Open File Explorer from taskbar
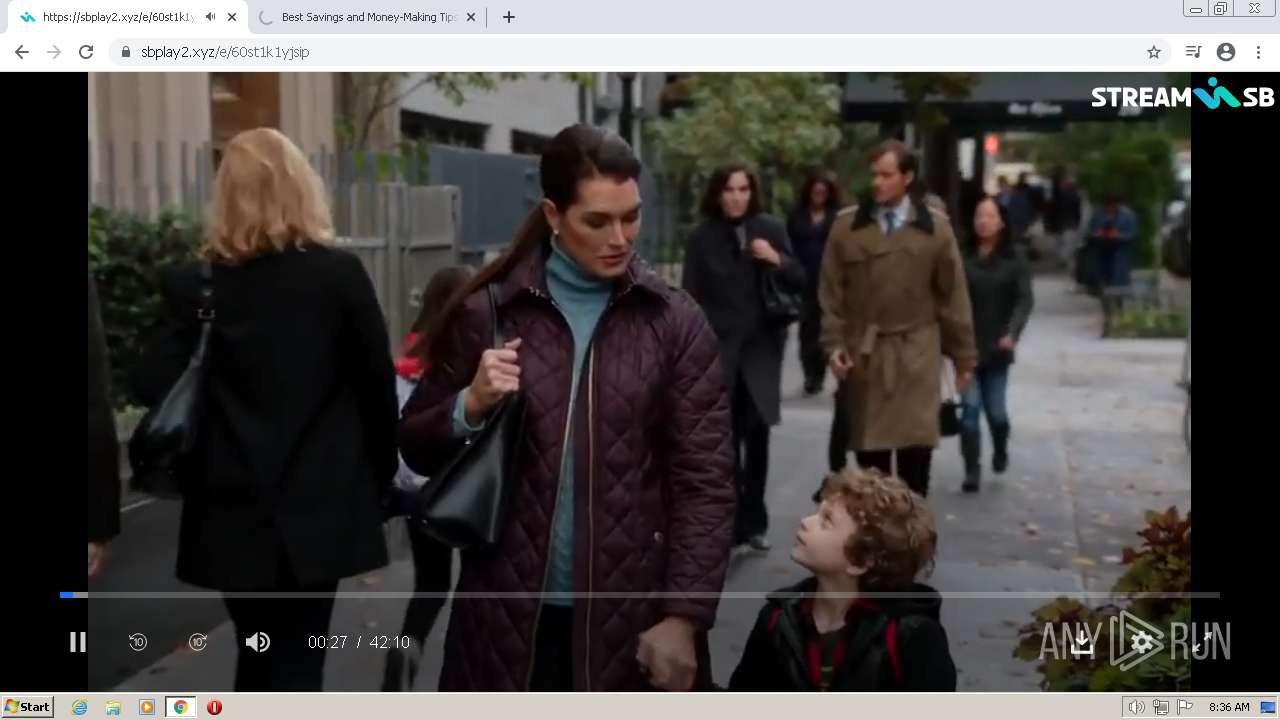 click(113, 707)
